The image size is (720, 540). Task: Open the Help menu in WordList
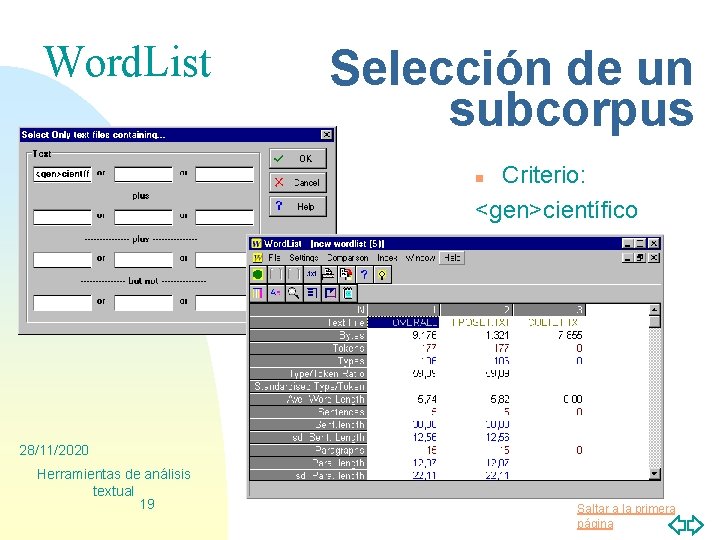coord(452,258)
